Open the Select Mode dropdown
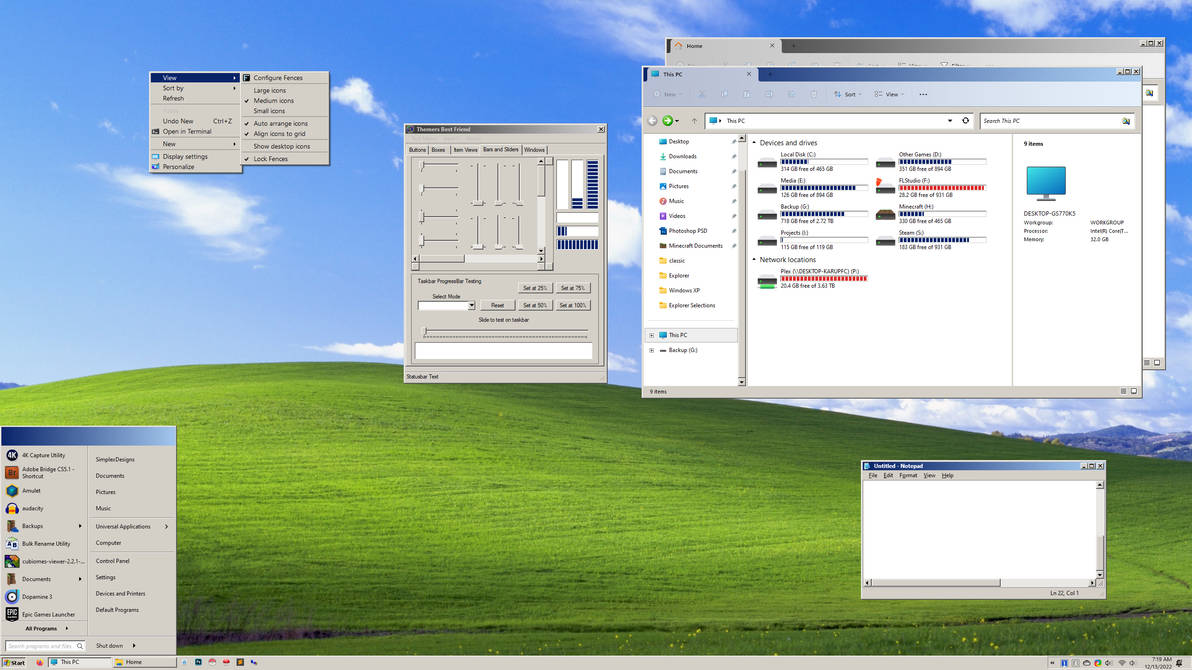This screenshot has width=1192, height=670. tap(472, 305)
